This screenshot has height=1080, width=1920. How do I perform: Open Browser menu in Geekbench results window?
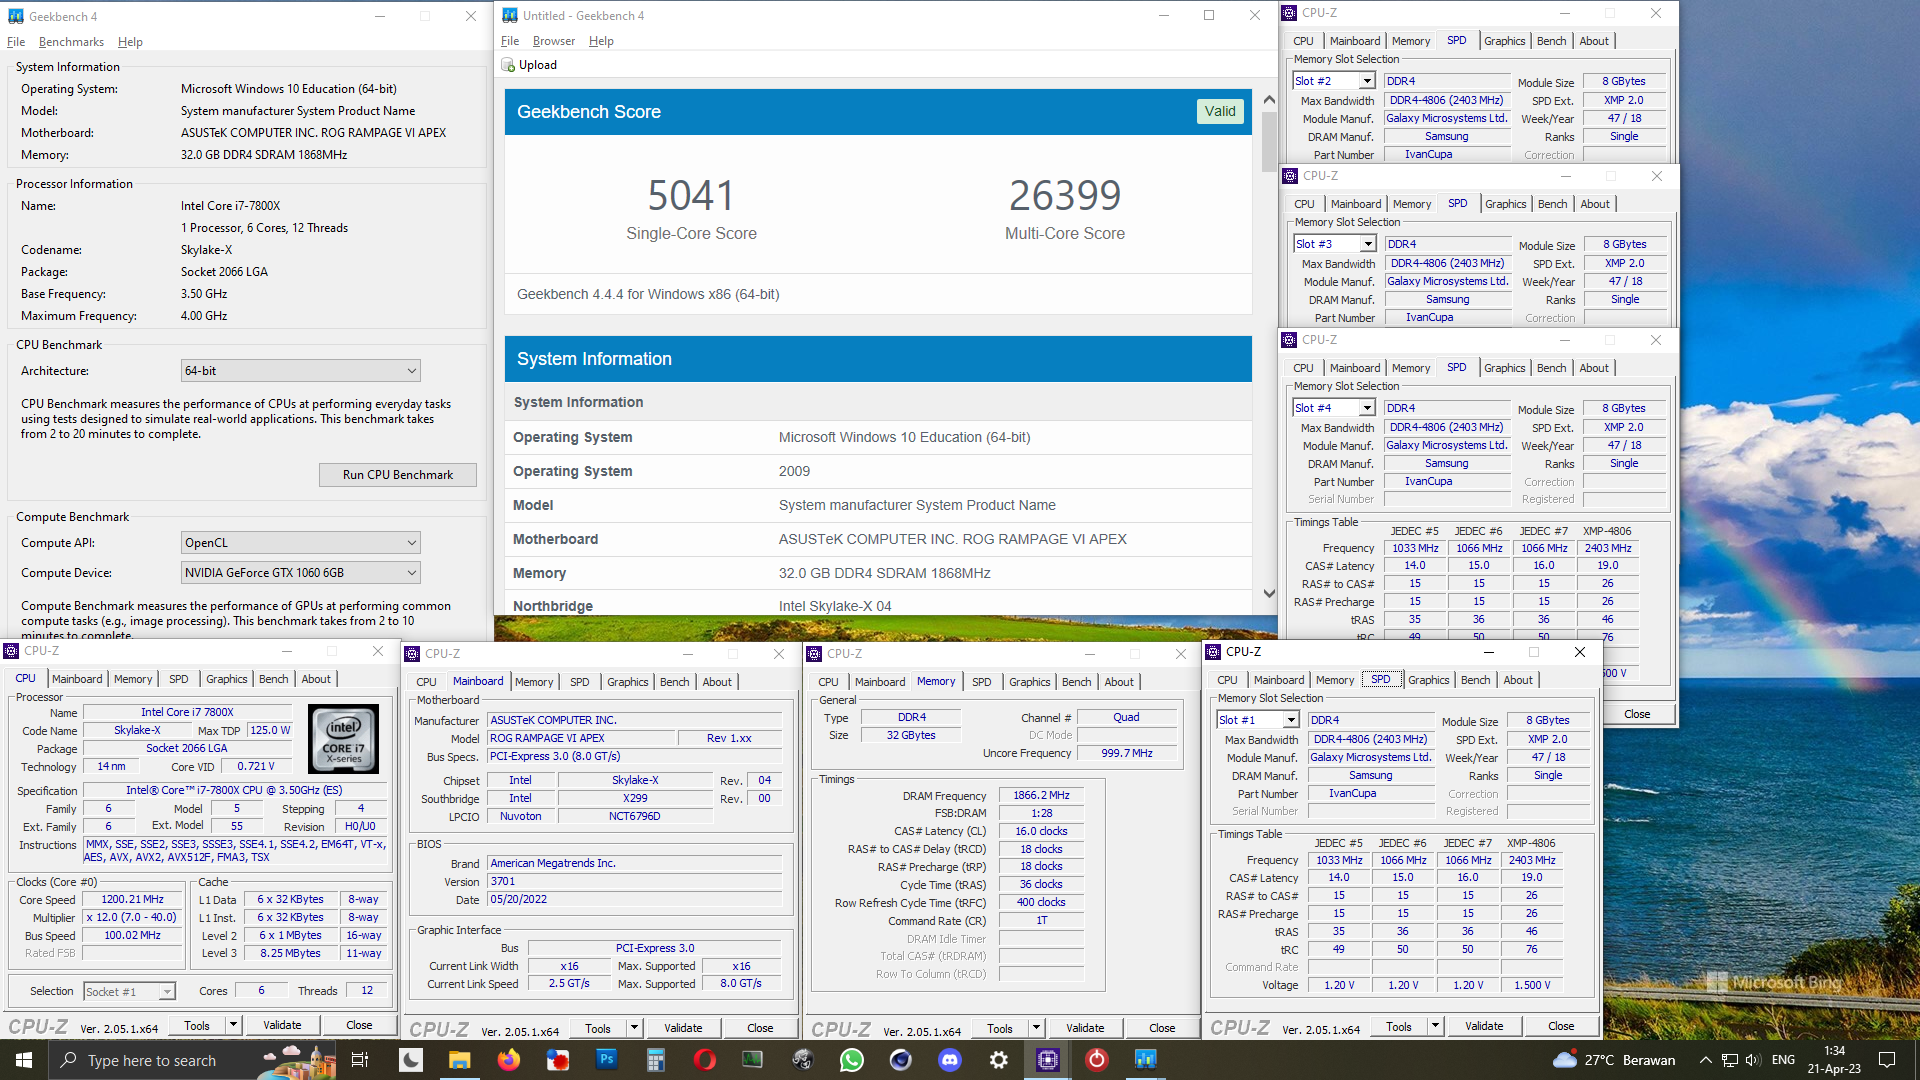click(554, 41)
